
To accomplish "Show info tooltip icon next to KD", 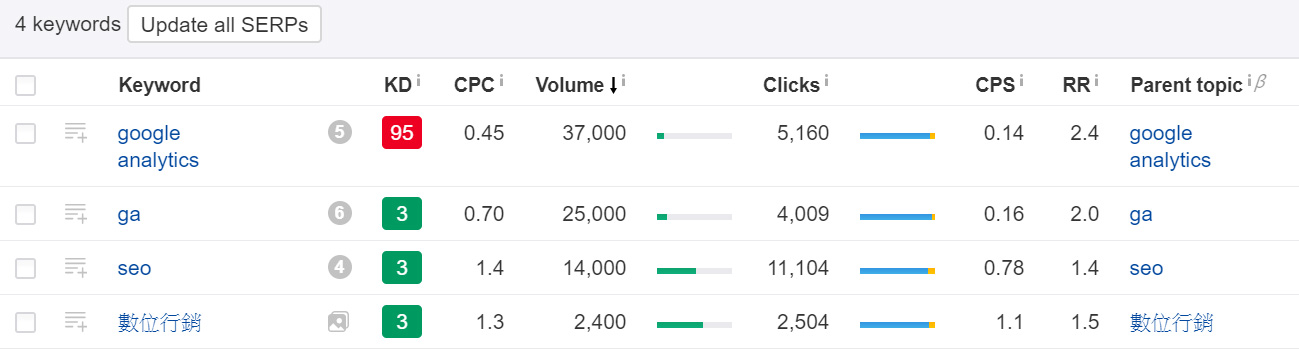I will click(x=418, y=80).
